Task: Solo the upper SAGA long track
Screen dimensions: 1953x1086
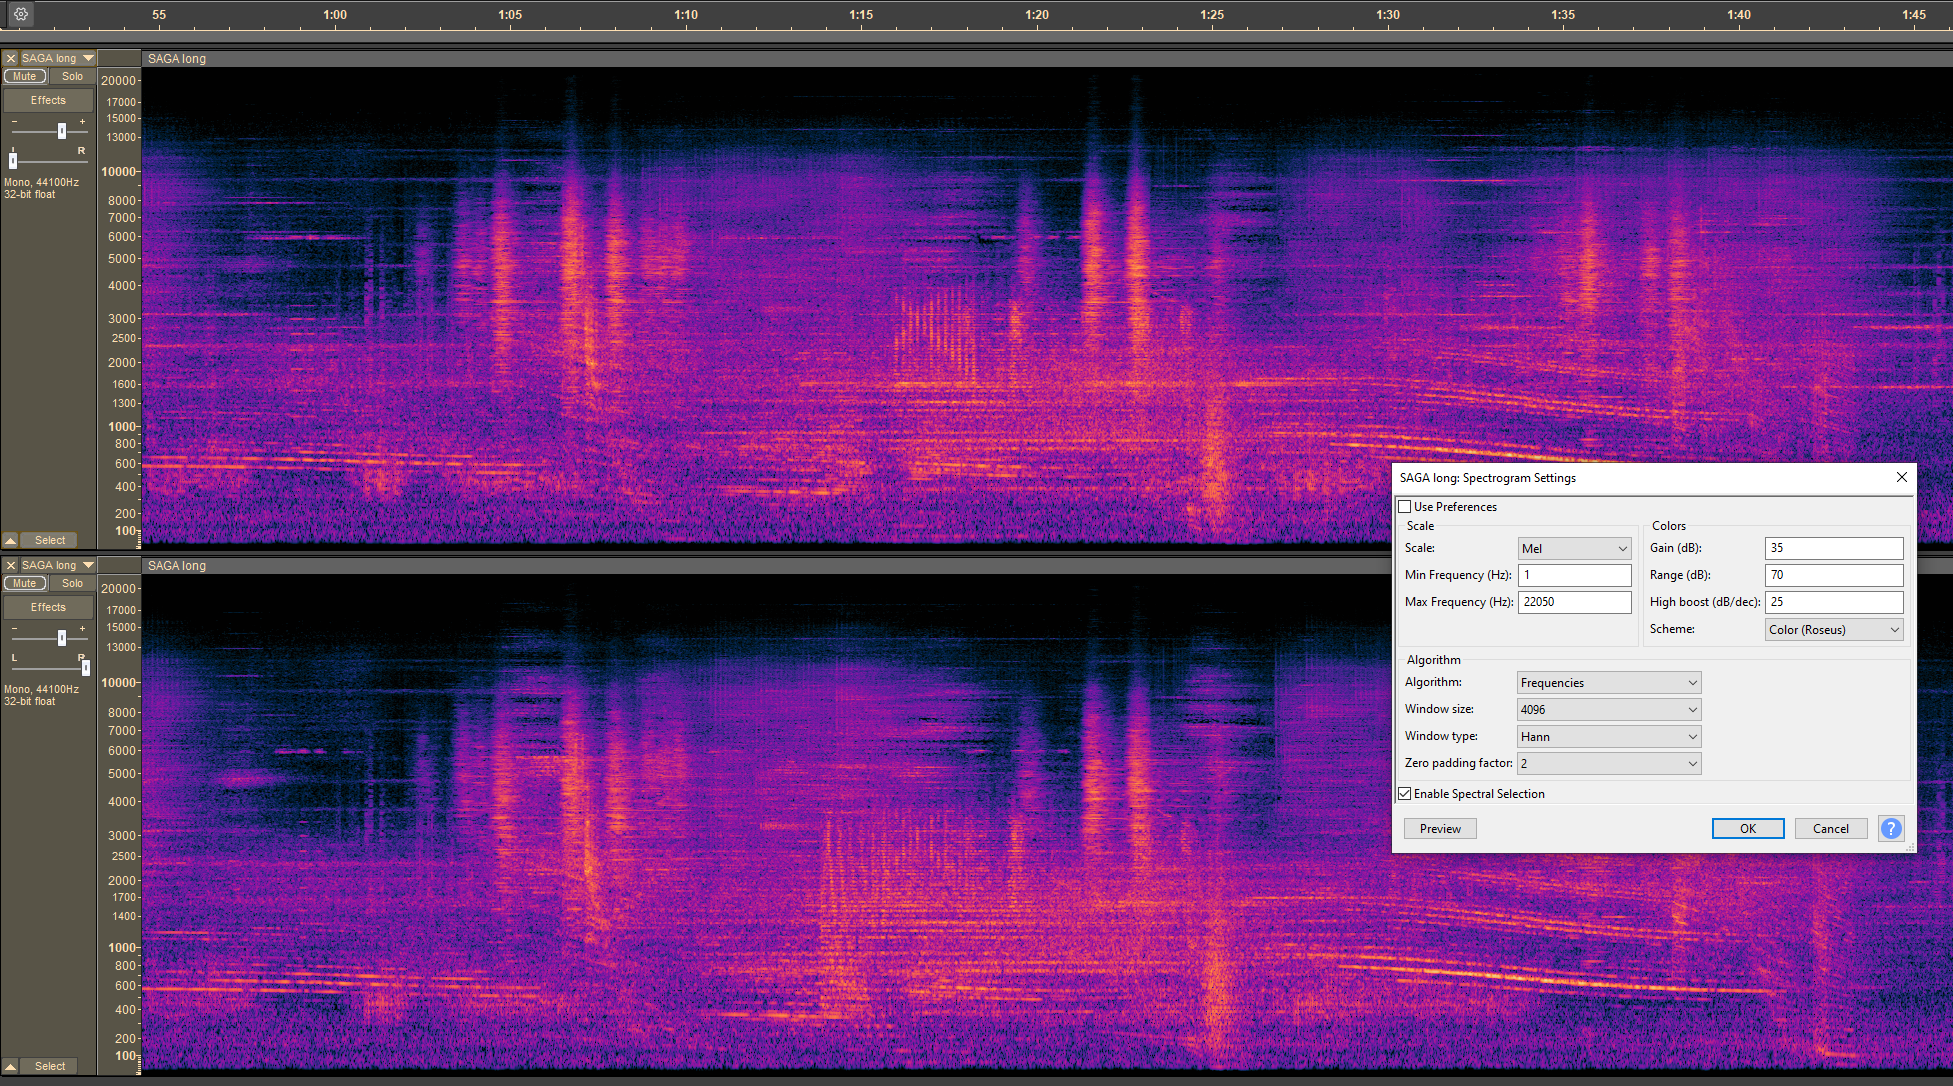Action: coord(72,76)
